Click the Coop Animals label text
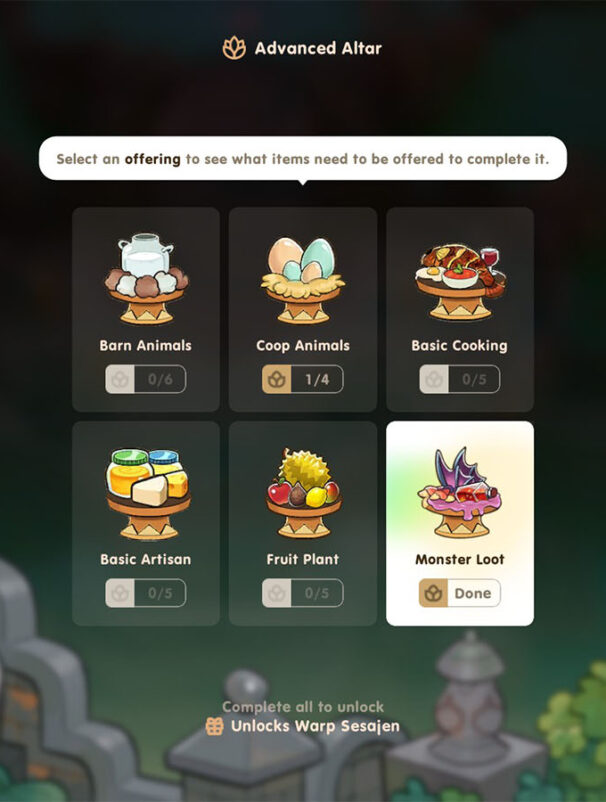Screen dimensions: 606x802 click(x=303, y=346)
